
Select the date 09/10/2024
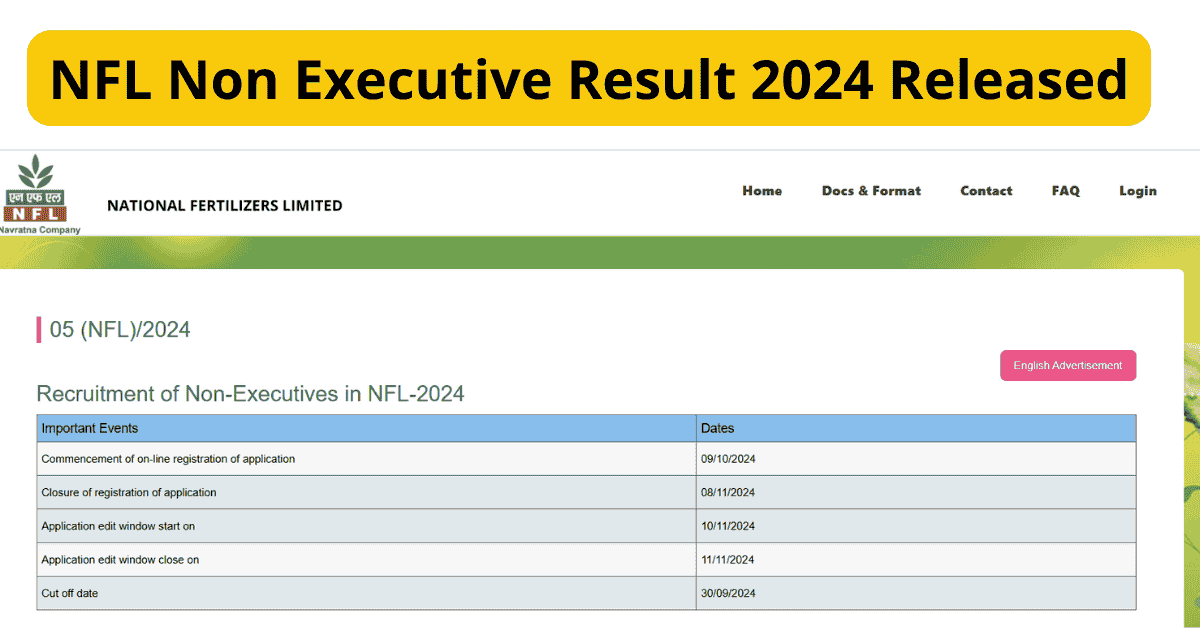click(x=728, y=459)
